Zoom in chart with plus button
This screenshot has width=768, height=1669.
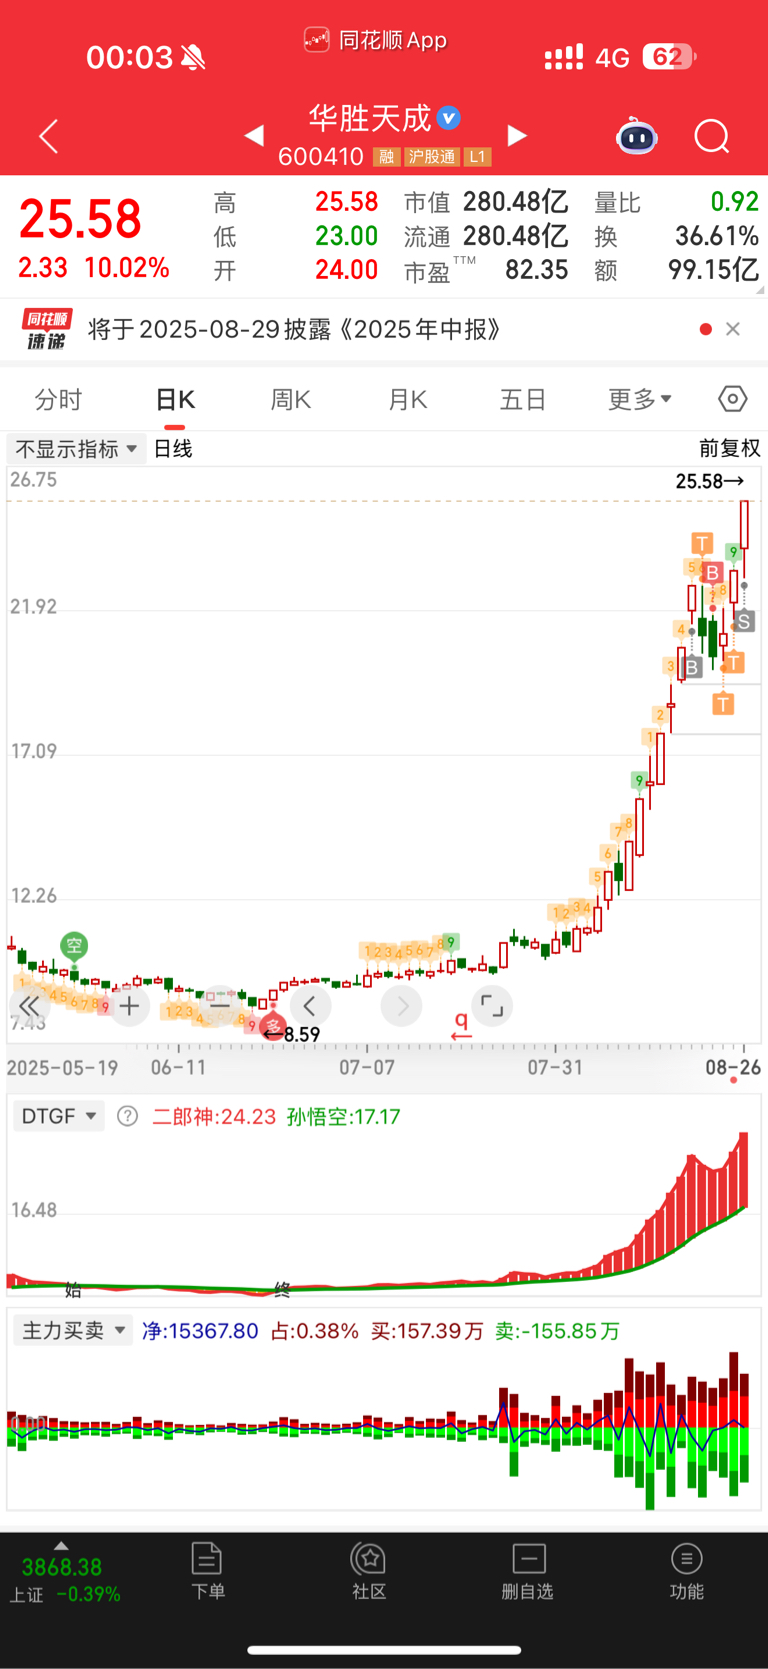pos(129,1006)
